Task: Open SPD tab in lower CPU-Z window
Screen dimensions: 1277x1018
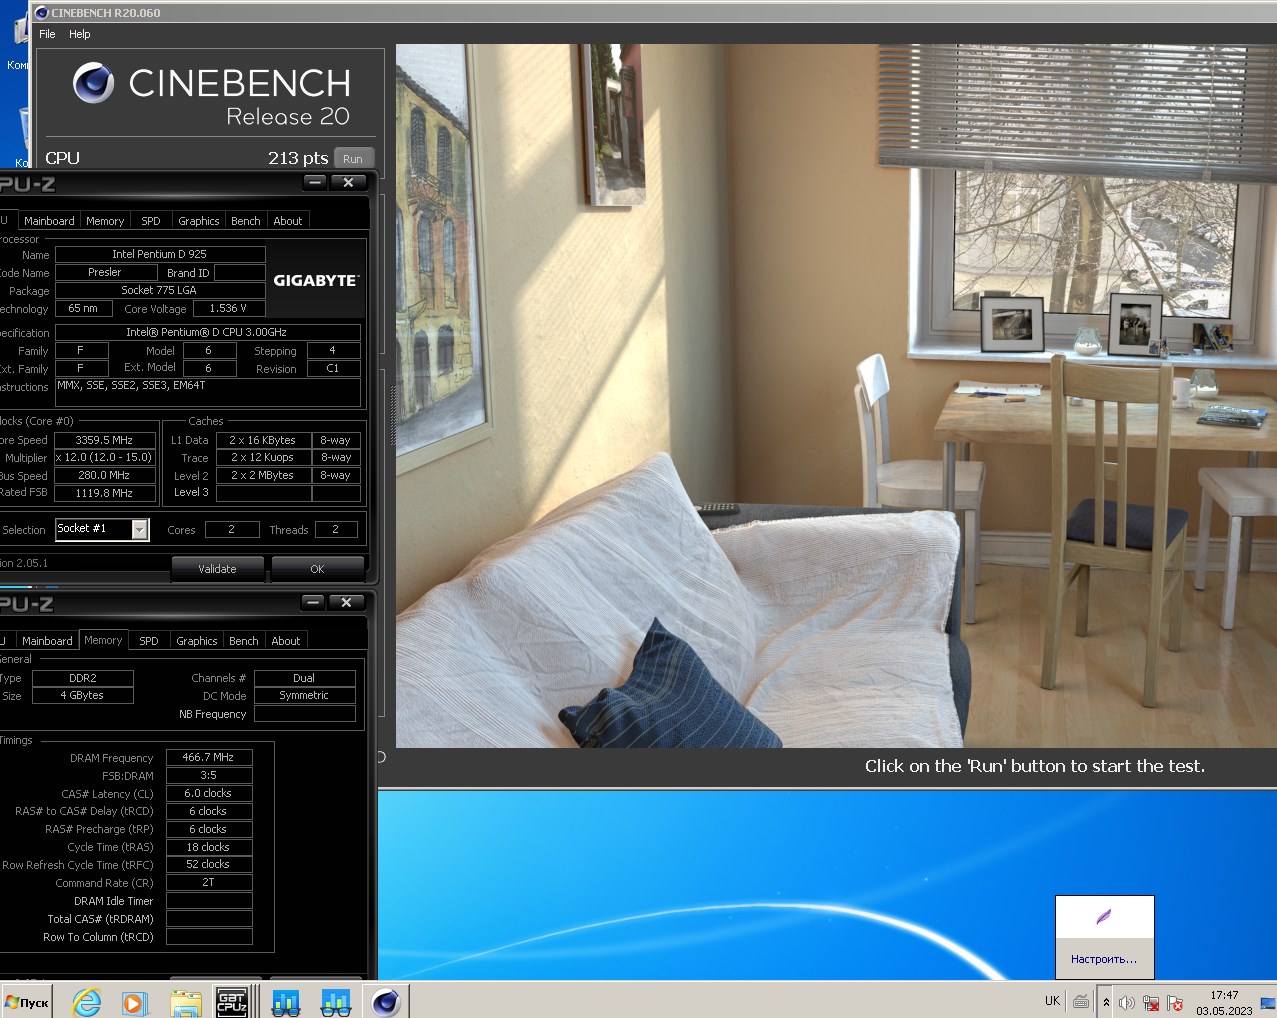Action: pos(149,641)
